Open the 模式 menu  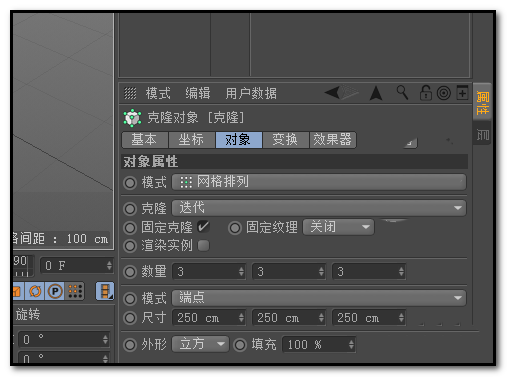(x=158, y=93)
